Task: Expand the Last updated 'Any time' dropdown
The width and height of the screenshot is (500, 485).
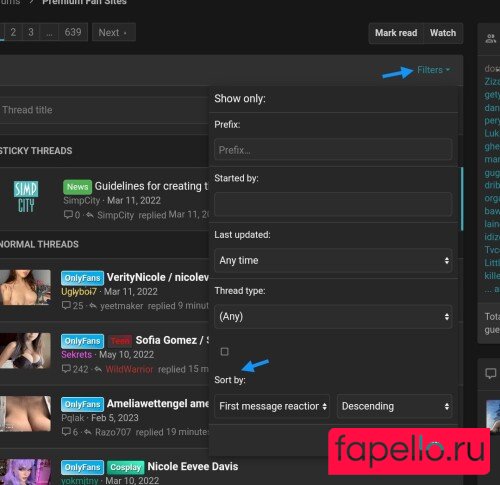Action: (x=333, y=260)
